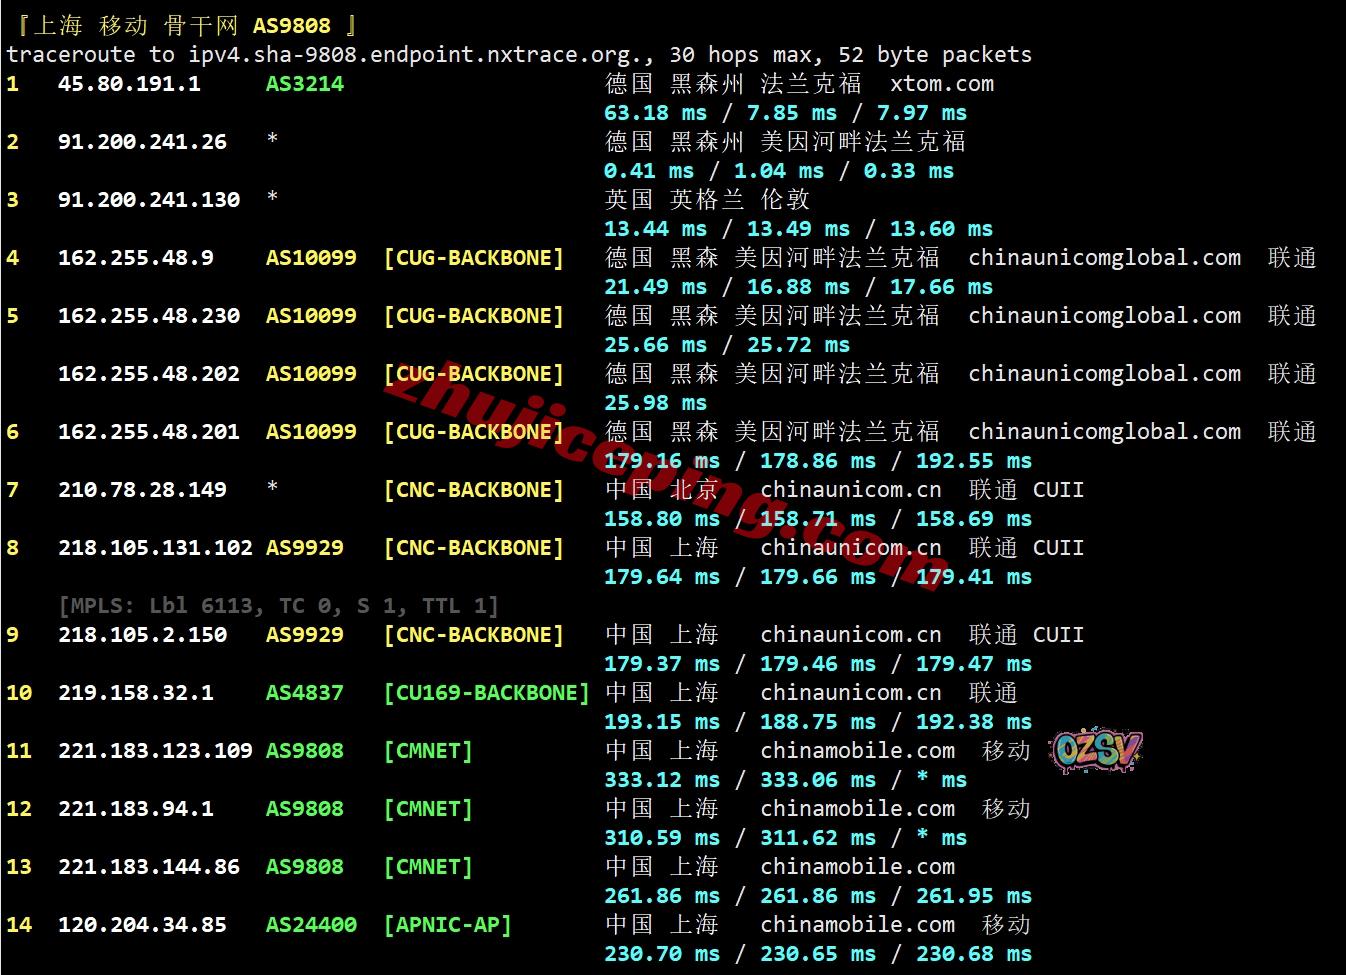Viewport: 1346px width, 975px height.
Task: Click IP address 120.204.34.85
Action: tap(142, 925)
